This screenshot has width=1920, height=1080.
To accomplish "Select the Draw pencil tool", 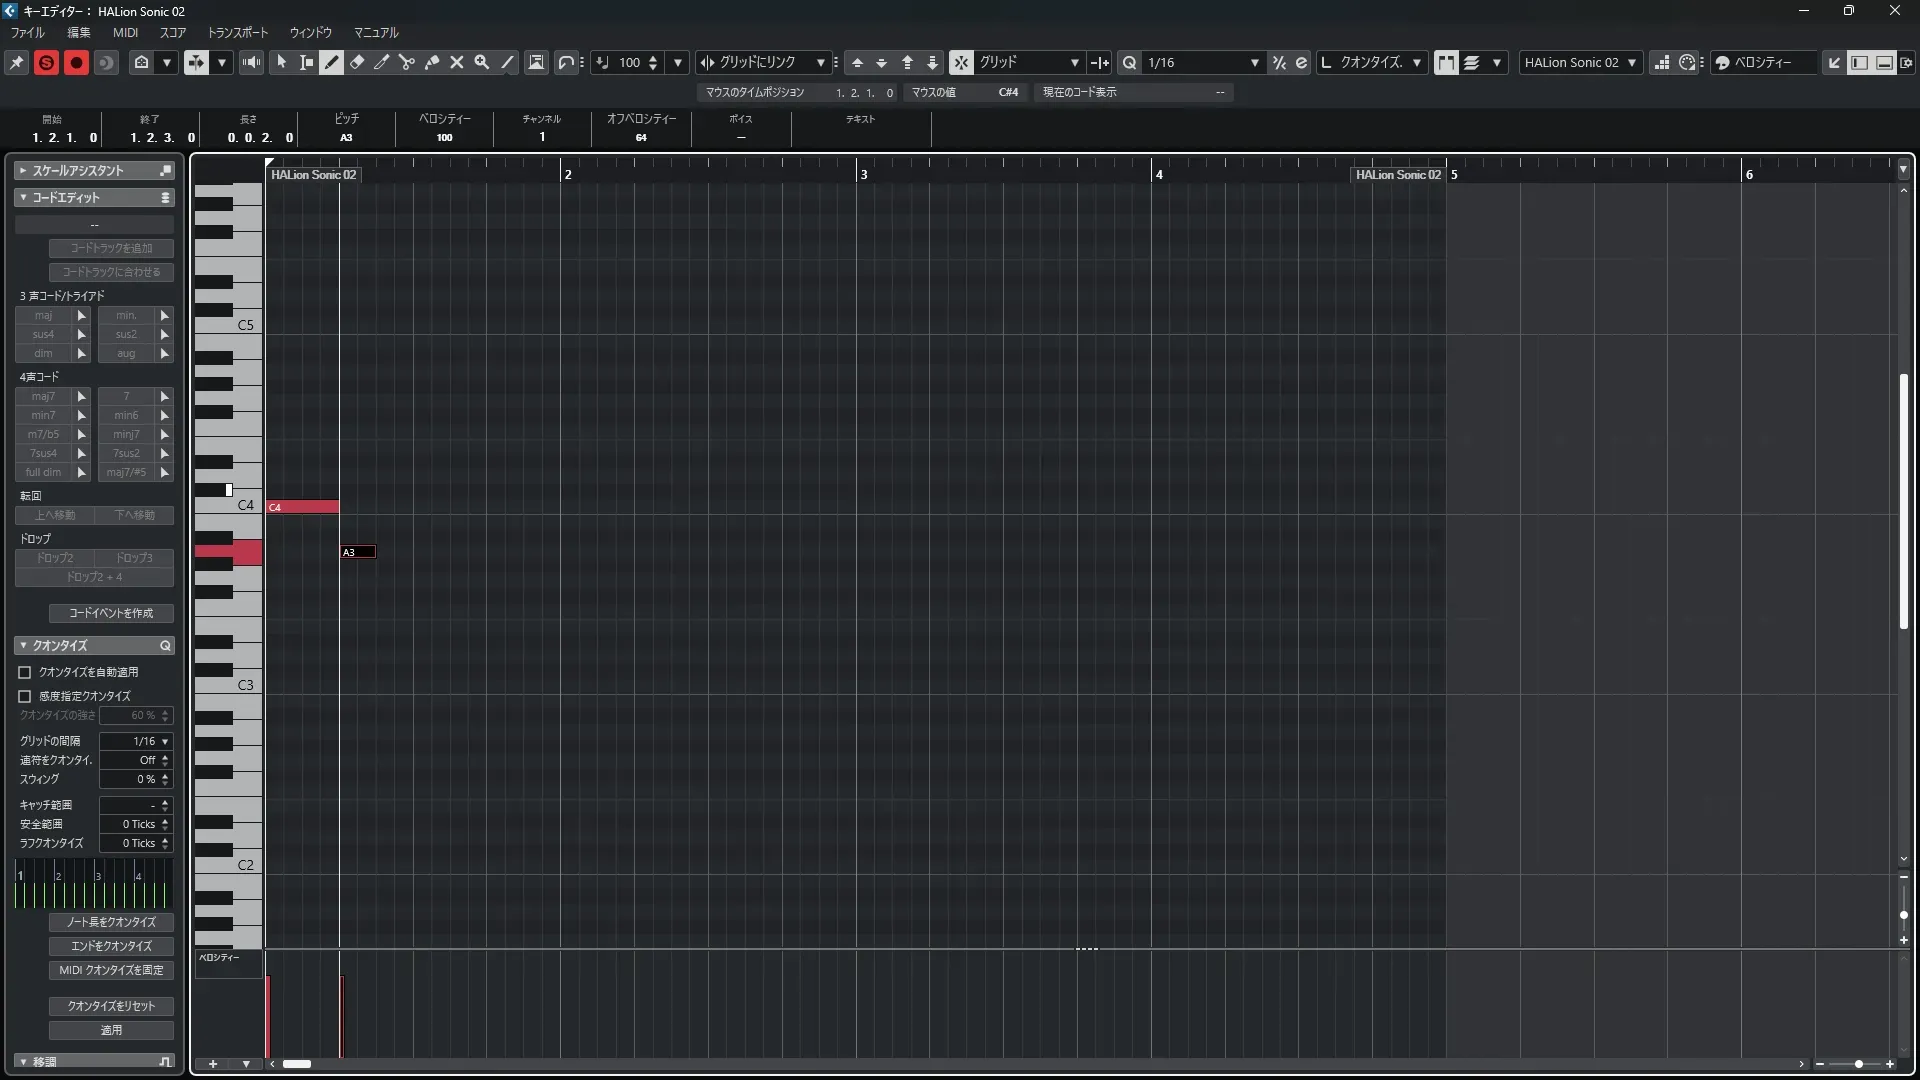I will (332, 62).
